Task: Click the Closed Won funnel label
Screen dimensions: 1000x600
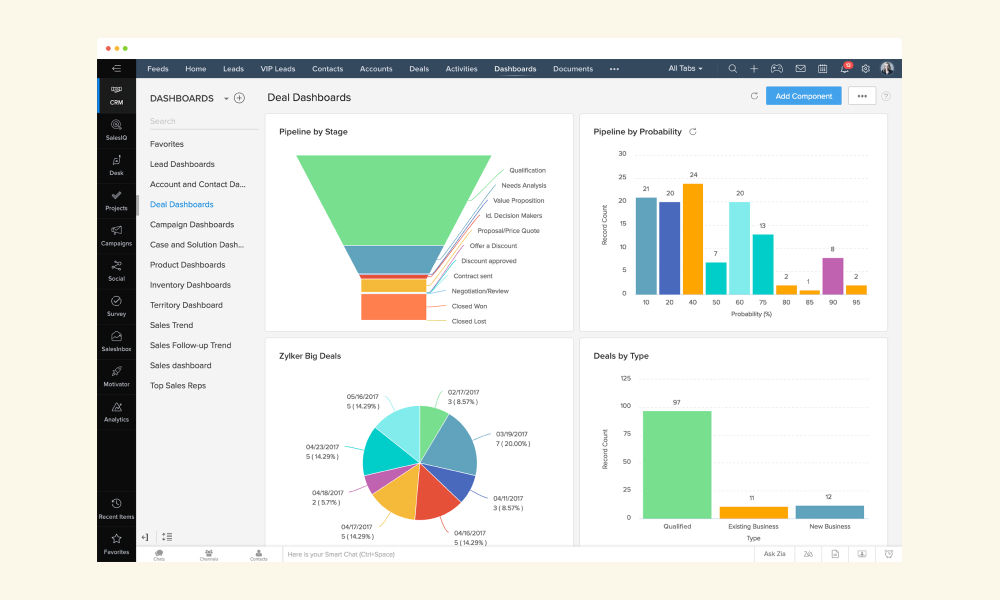Action: (x=469, y=306)
